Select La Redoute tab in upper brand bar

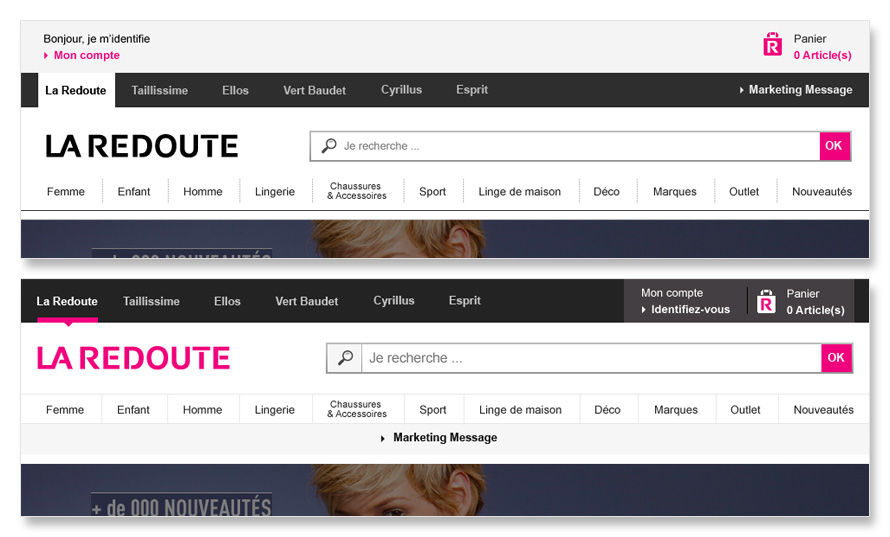(76, 90)
